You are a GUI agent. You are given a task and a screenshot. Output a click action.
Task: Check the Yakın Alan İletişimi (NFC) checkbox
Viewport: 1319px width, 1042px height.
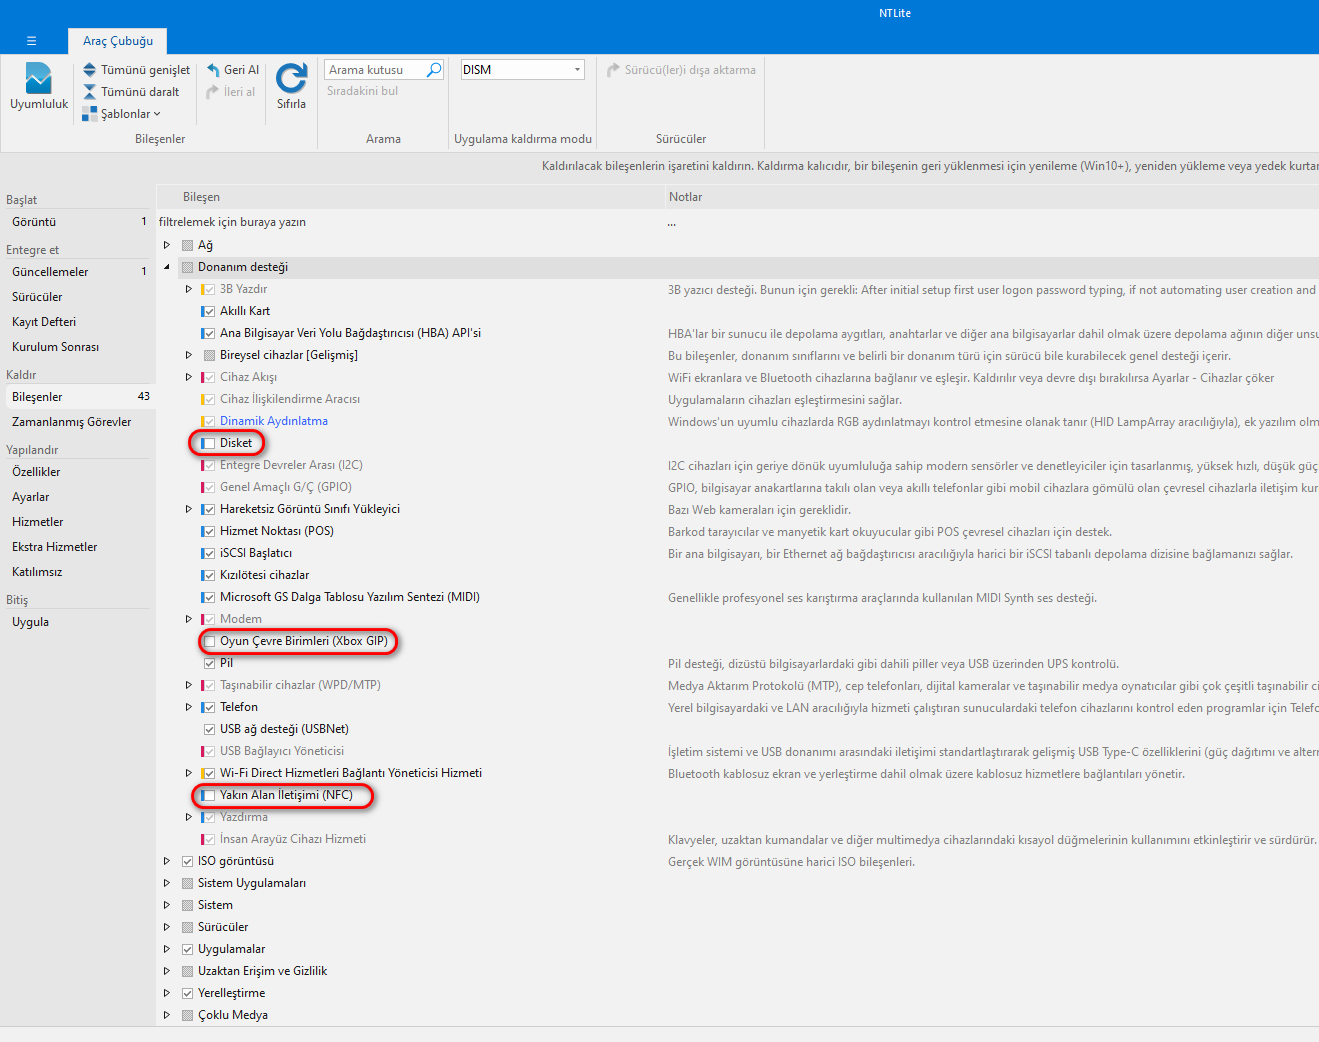coord(209,795)
